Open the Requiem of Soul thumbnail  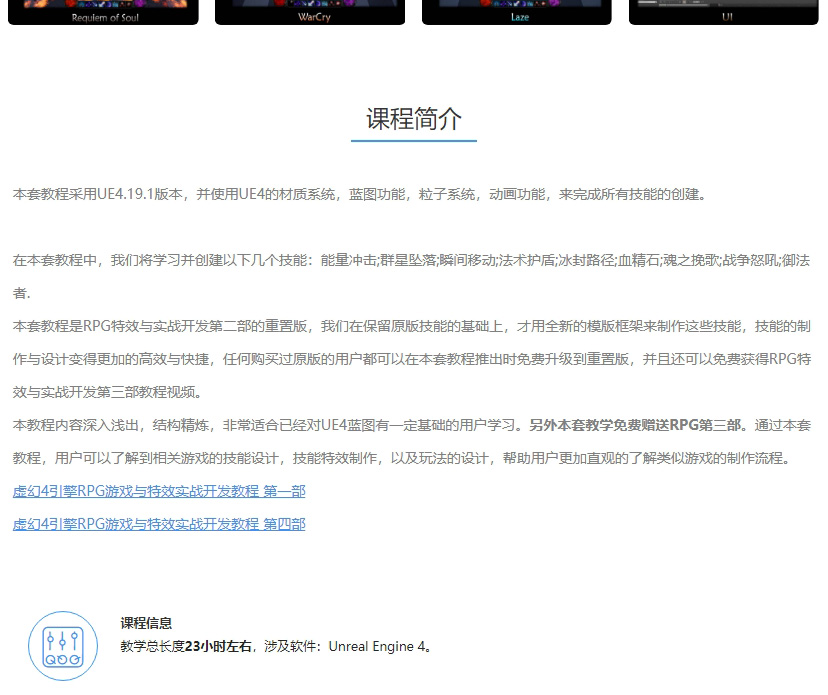104,12
